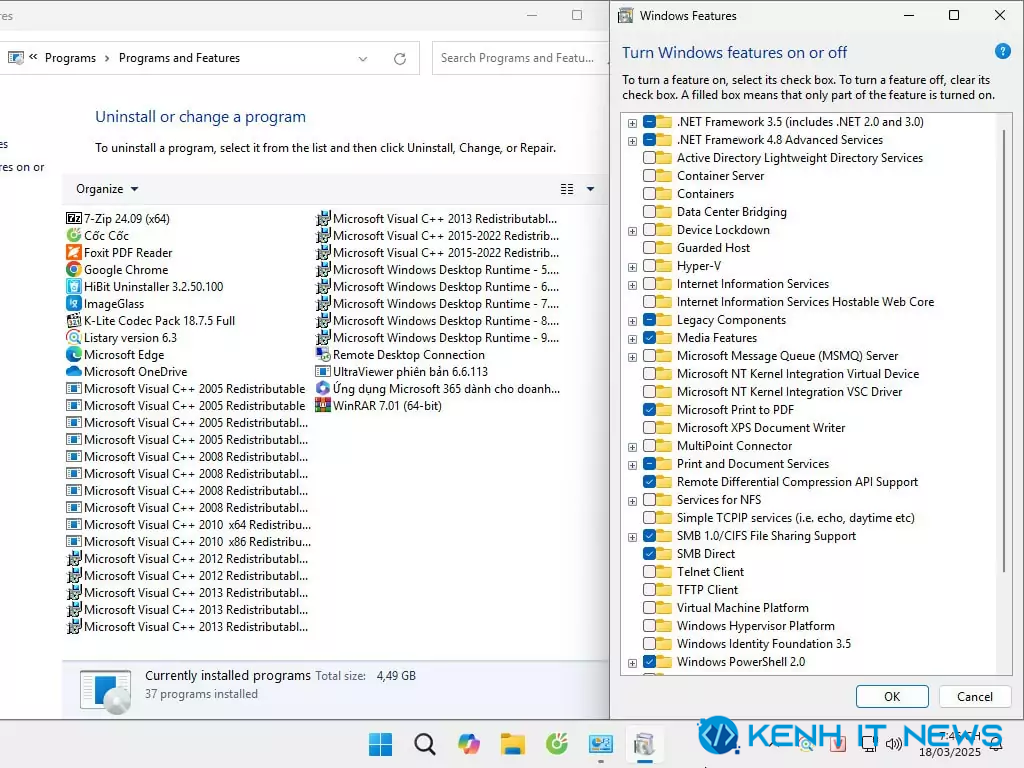Click the Foxit PDF Reader icon
The image size is (1024, 768).
74,252
